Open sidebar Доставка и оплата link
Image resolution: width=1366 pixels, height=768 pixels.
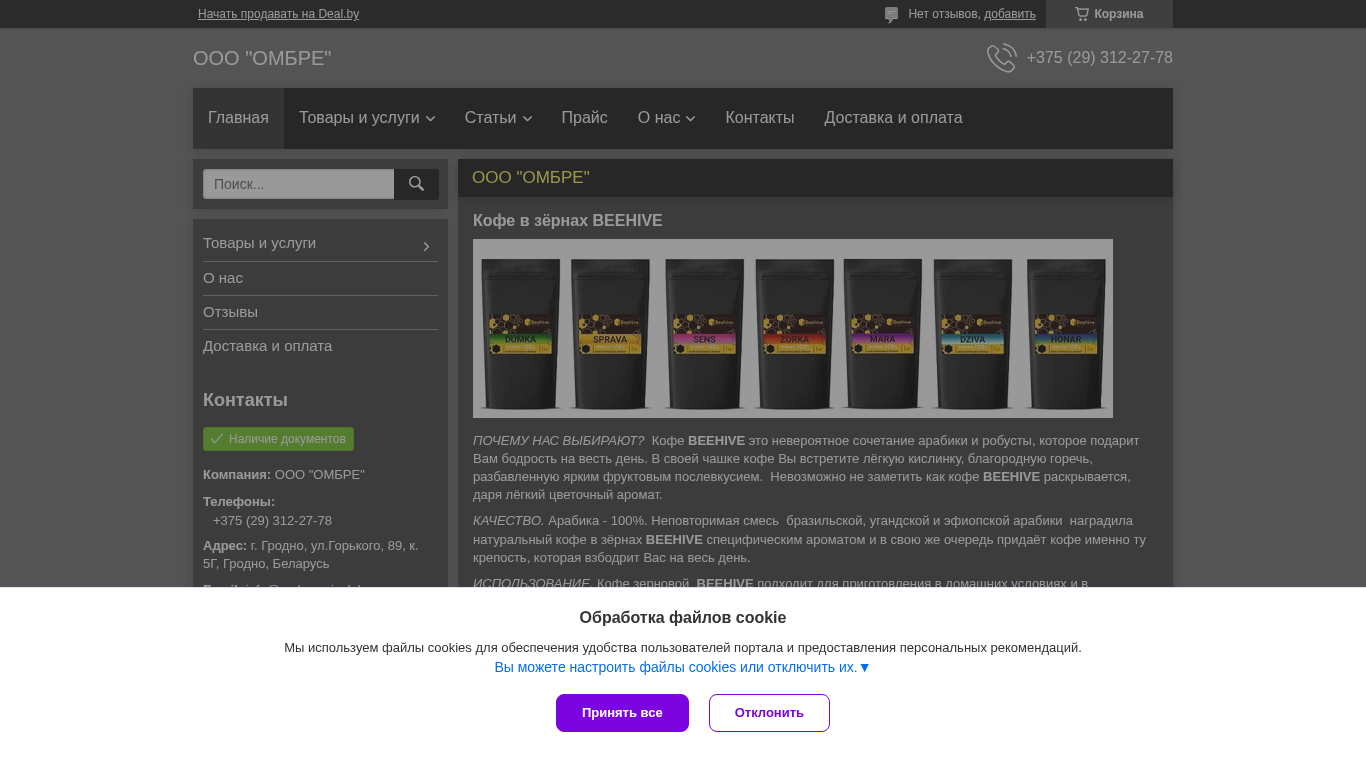[268, 346]
